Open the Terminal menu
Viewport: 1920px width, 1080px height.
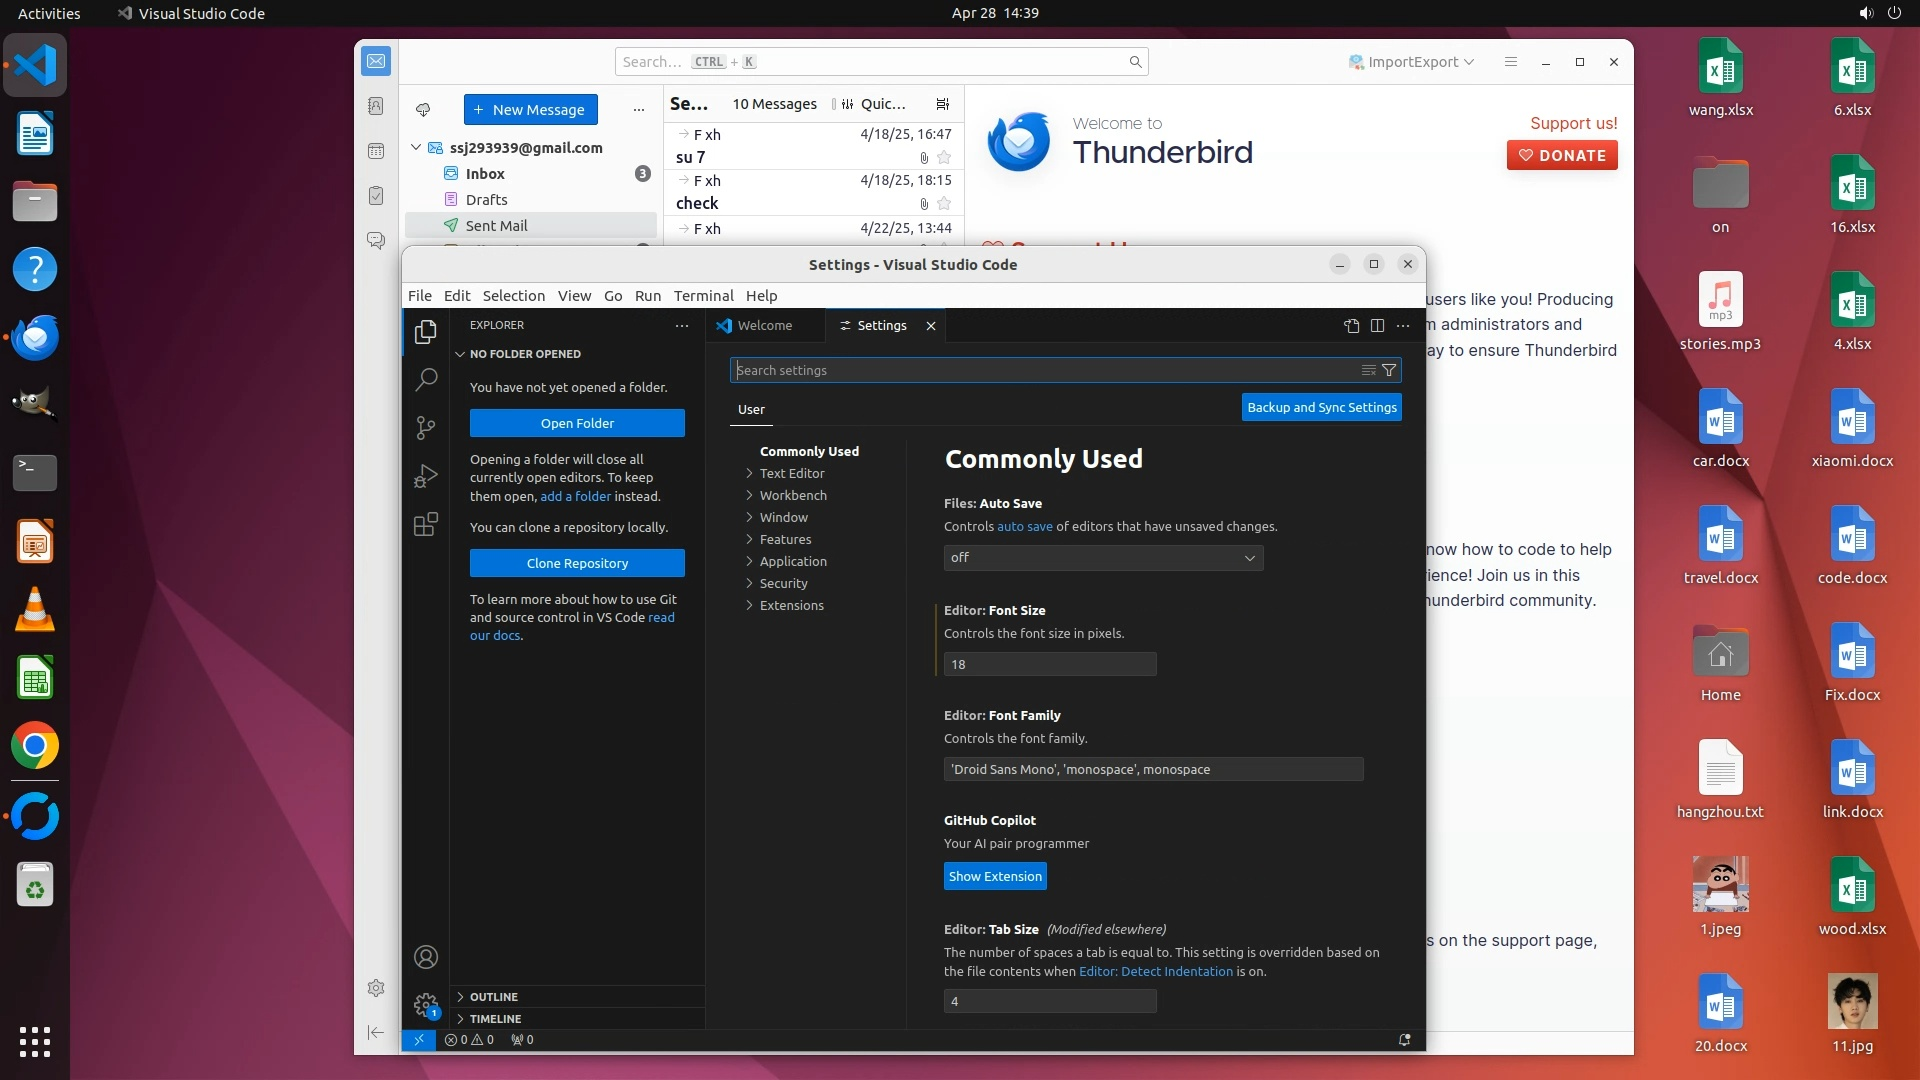point(703,296)
